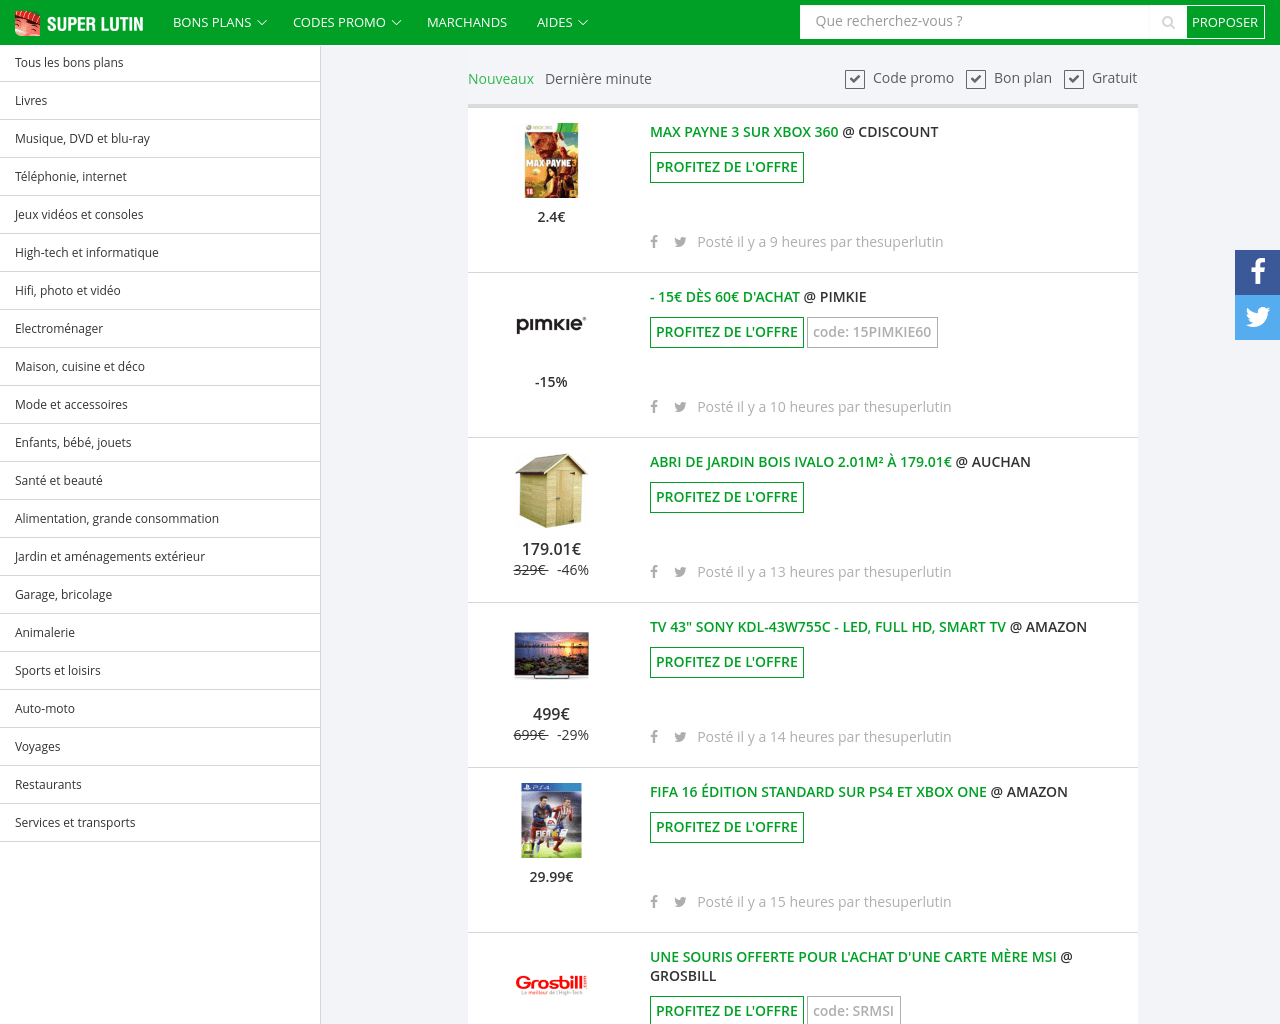This screenshot has height=1024, width=1280.
Task: Tweet the Pimkie offer
Action: click(x=680, y=407)
